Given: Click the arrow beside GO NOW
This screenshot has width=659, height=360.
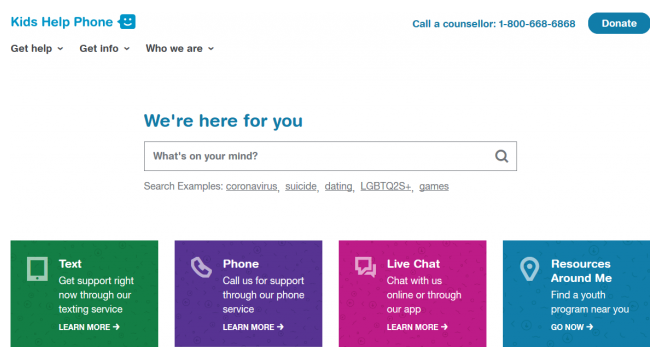Looking at the screenshot, I should [590, 327].
